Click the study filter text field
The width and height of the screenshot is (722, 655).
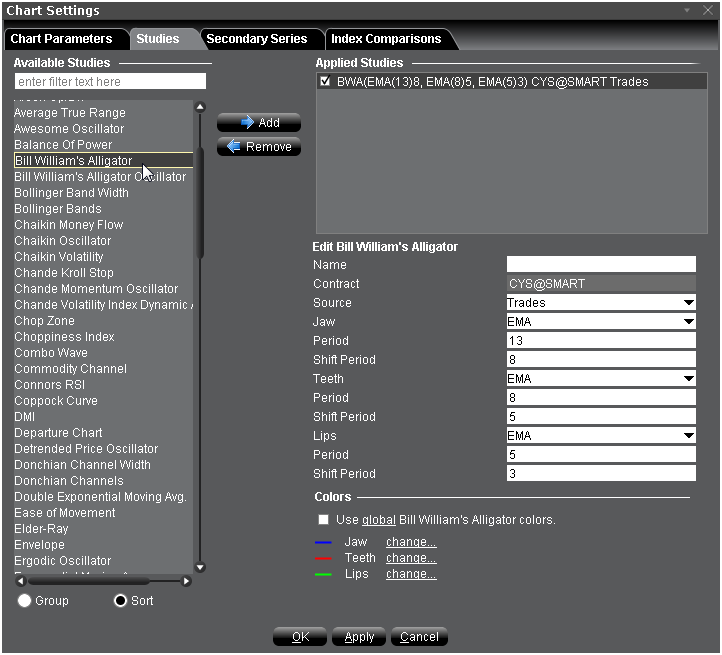click(x=110, y=81)
